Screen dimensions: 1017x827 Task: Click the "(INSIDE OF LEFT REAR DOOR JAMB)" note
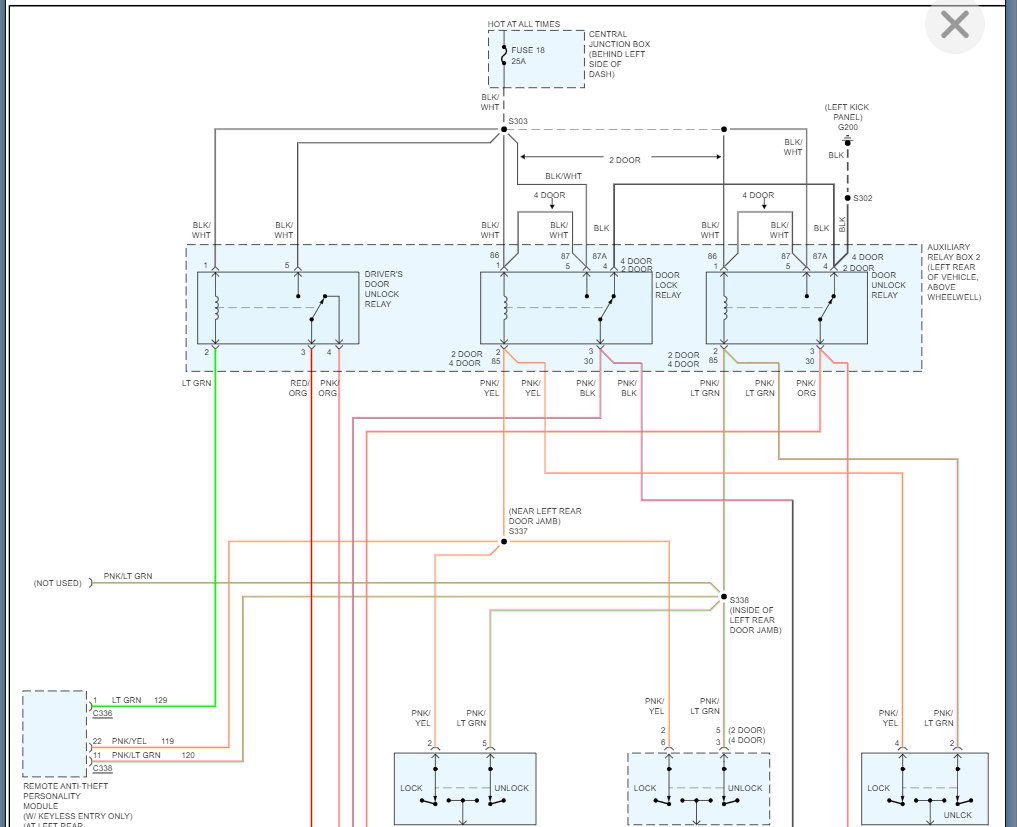(755, 620)
